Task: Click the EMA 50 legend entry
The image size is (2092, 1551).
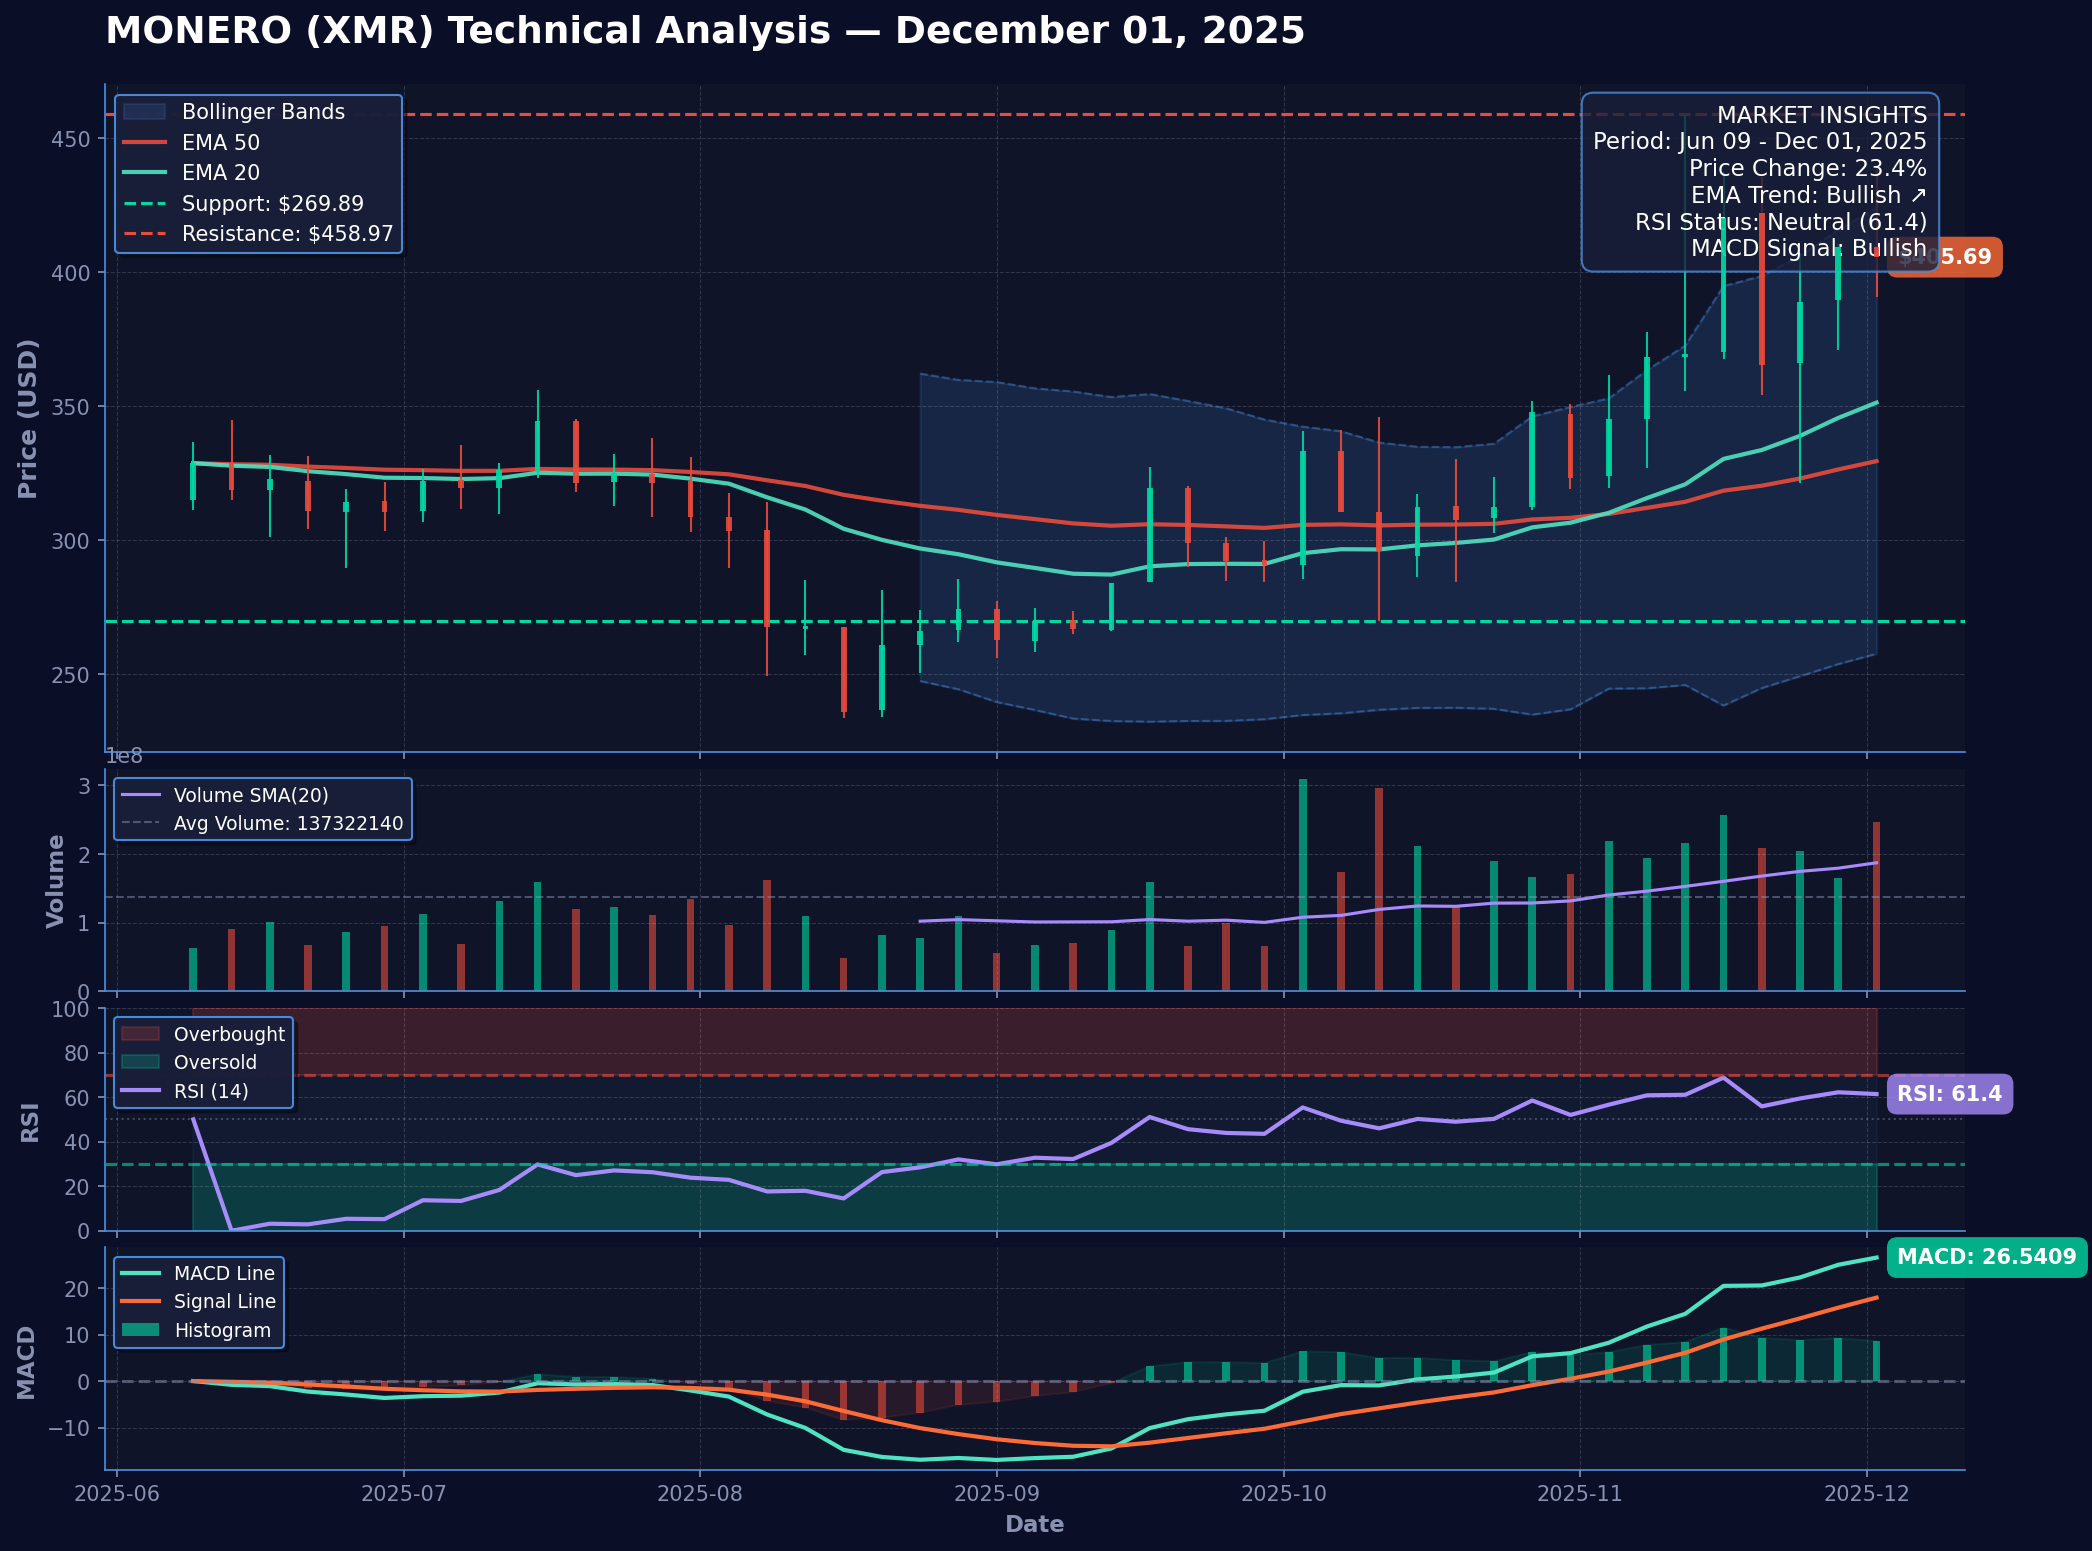Action: pos(220,143)
